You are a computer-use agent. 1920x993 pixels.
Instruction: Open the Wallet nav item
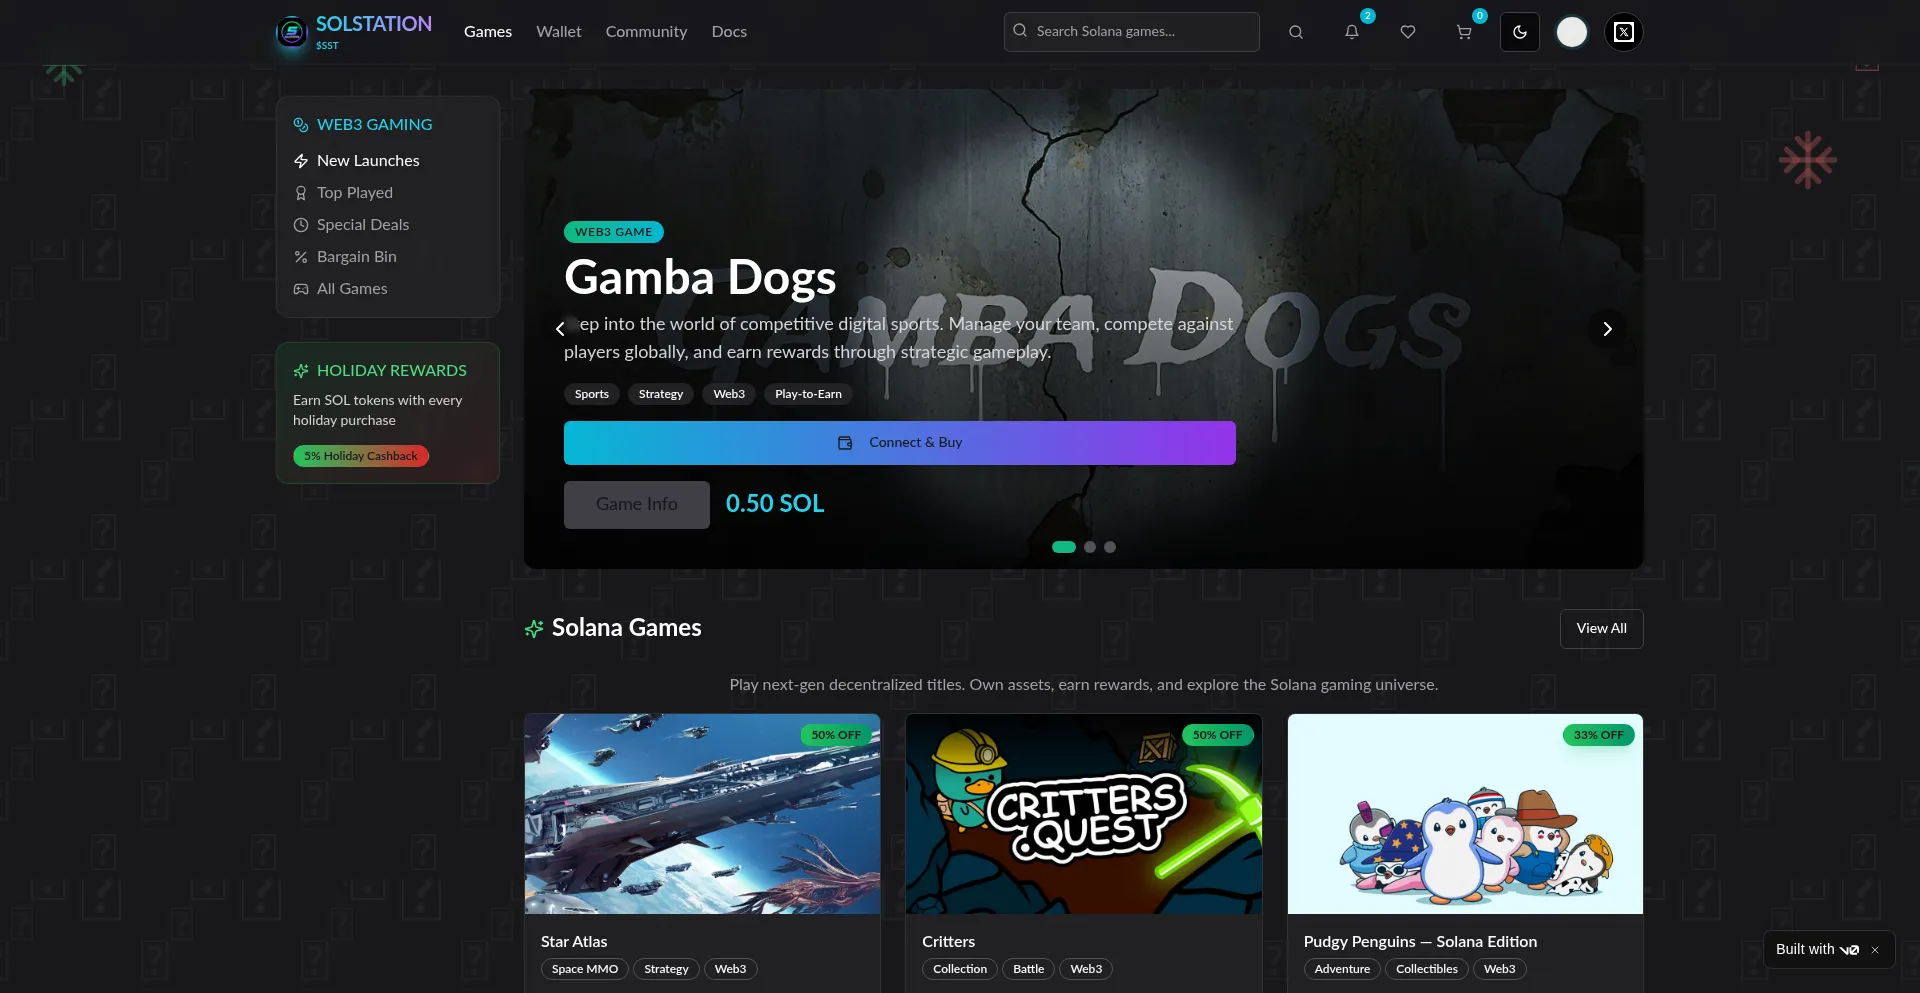[x=558, y=32]
